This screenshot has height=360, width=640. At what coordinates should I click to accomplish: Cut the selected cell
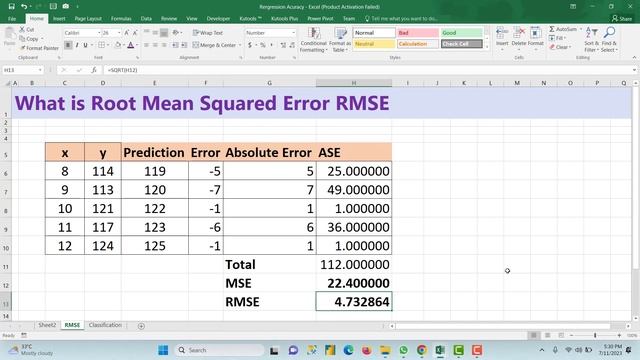tap(27, 29)
